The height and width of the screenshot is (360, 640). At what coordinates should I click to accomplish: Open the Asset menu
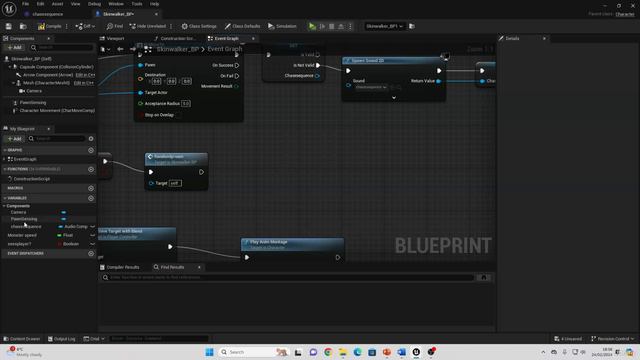(58, 4)
